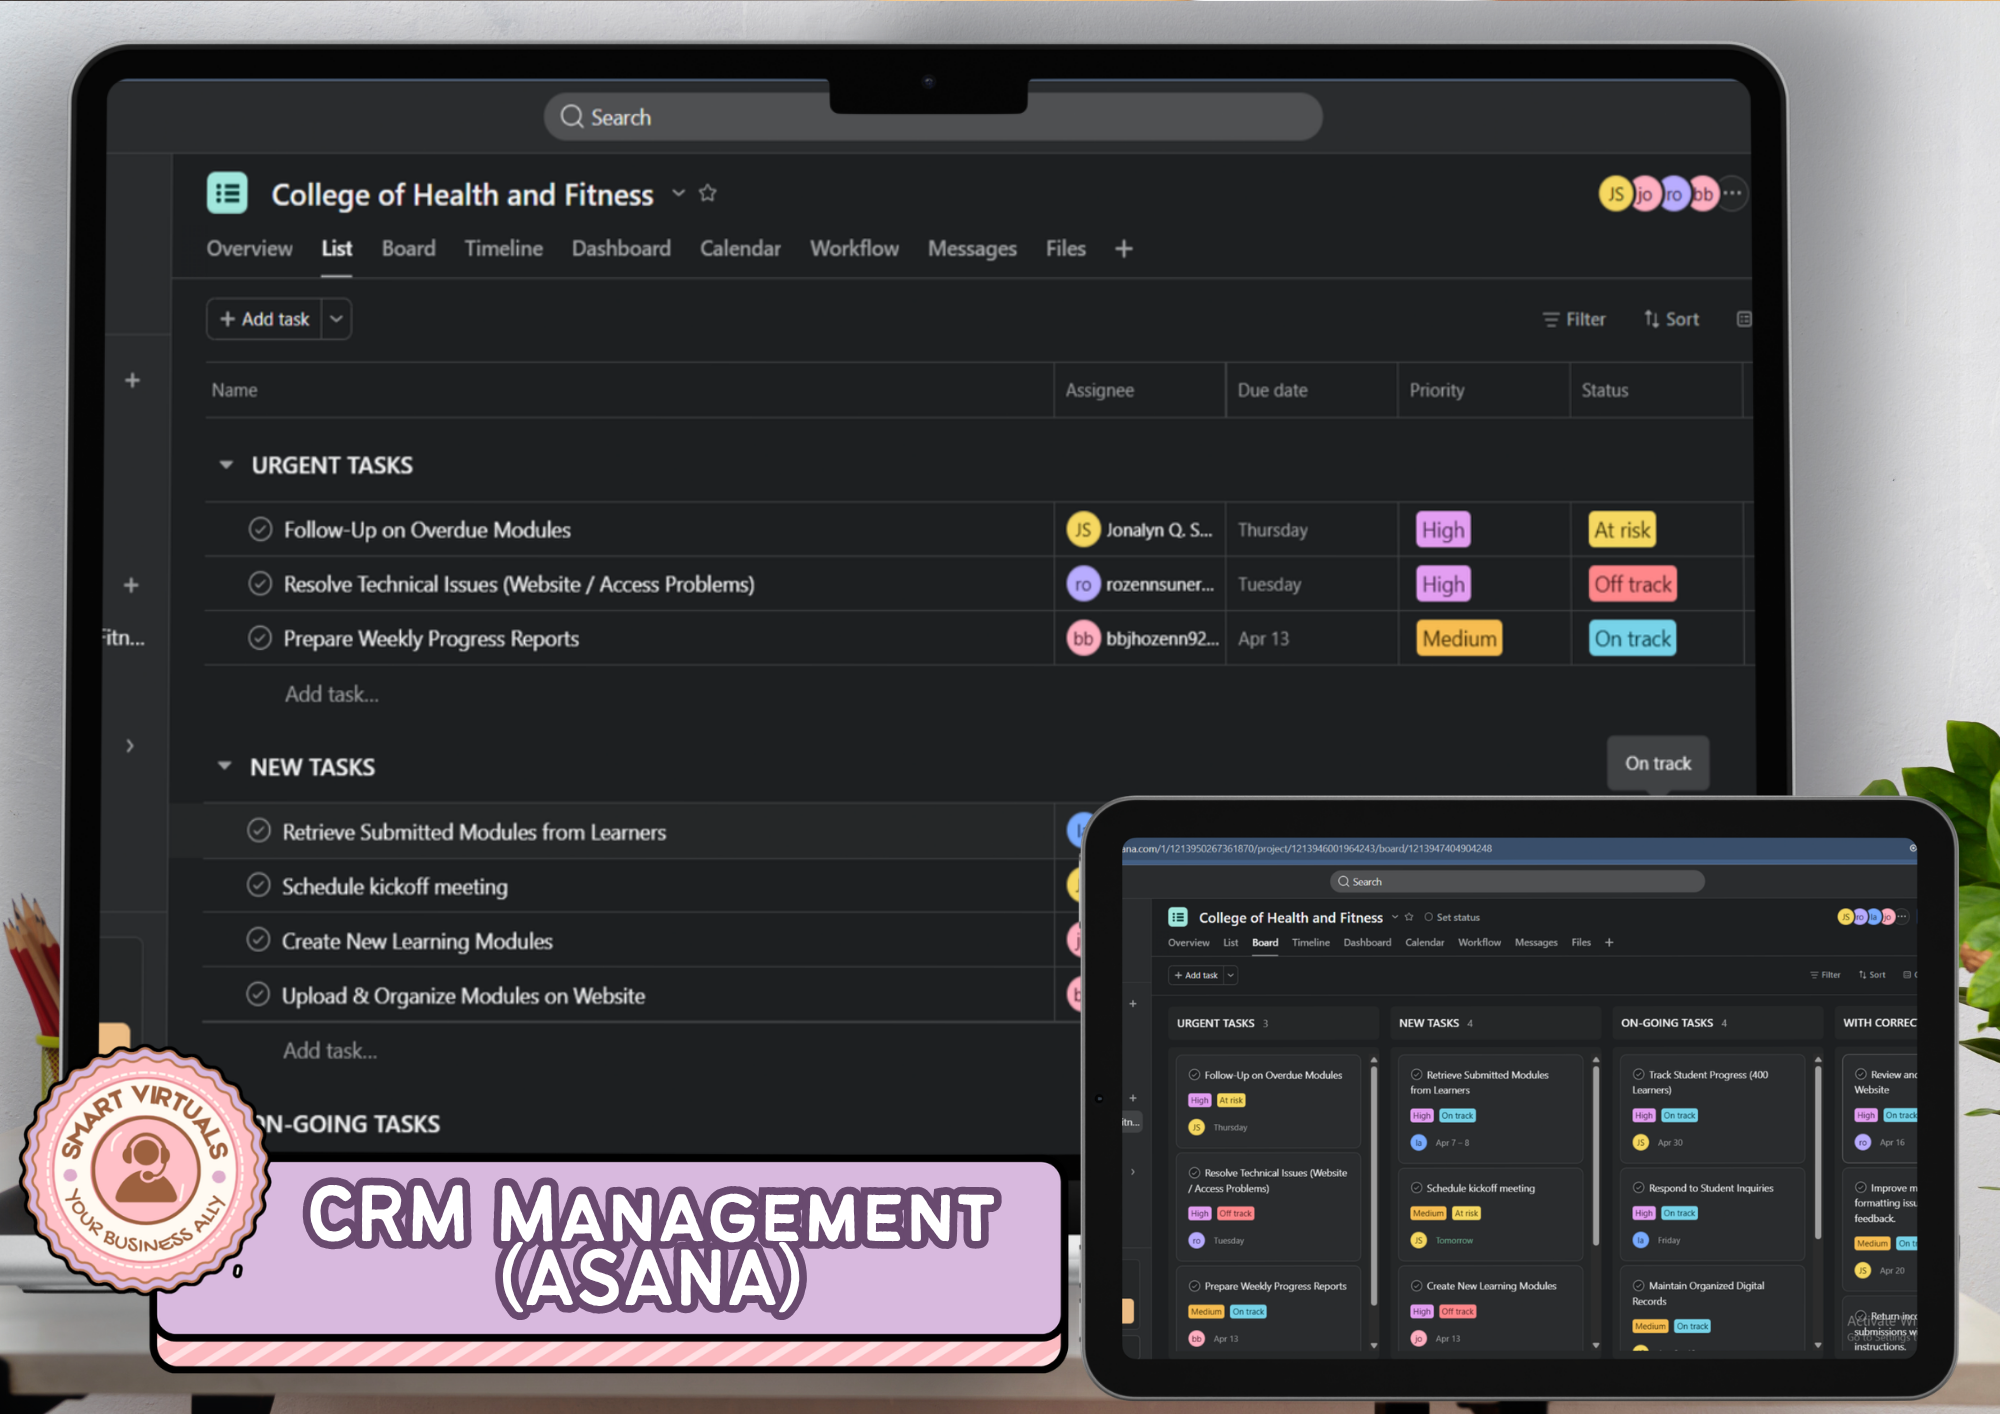Switch to Calendar tab on laptop

click(x=740, y=248)
